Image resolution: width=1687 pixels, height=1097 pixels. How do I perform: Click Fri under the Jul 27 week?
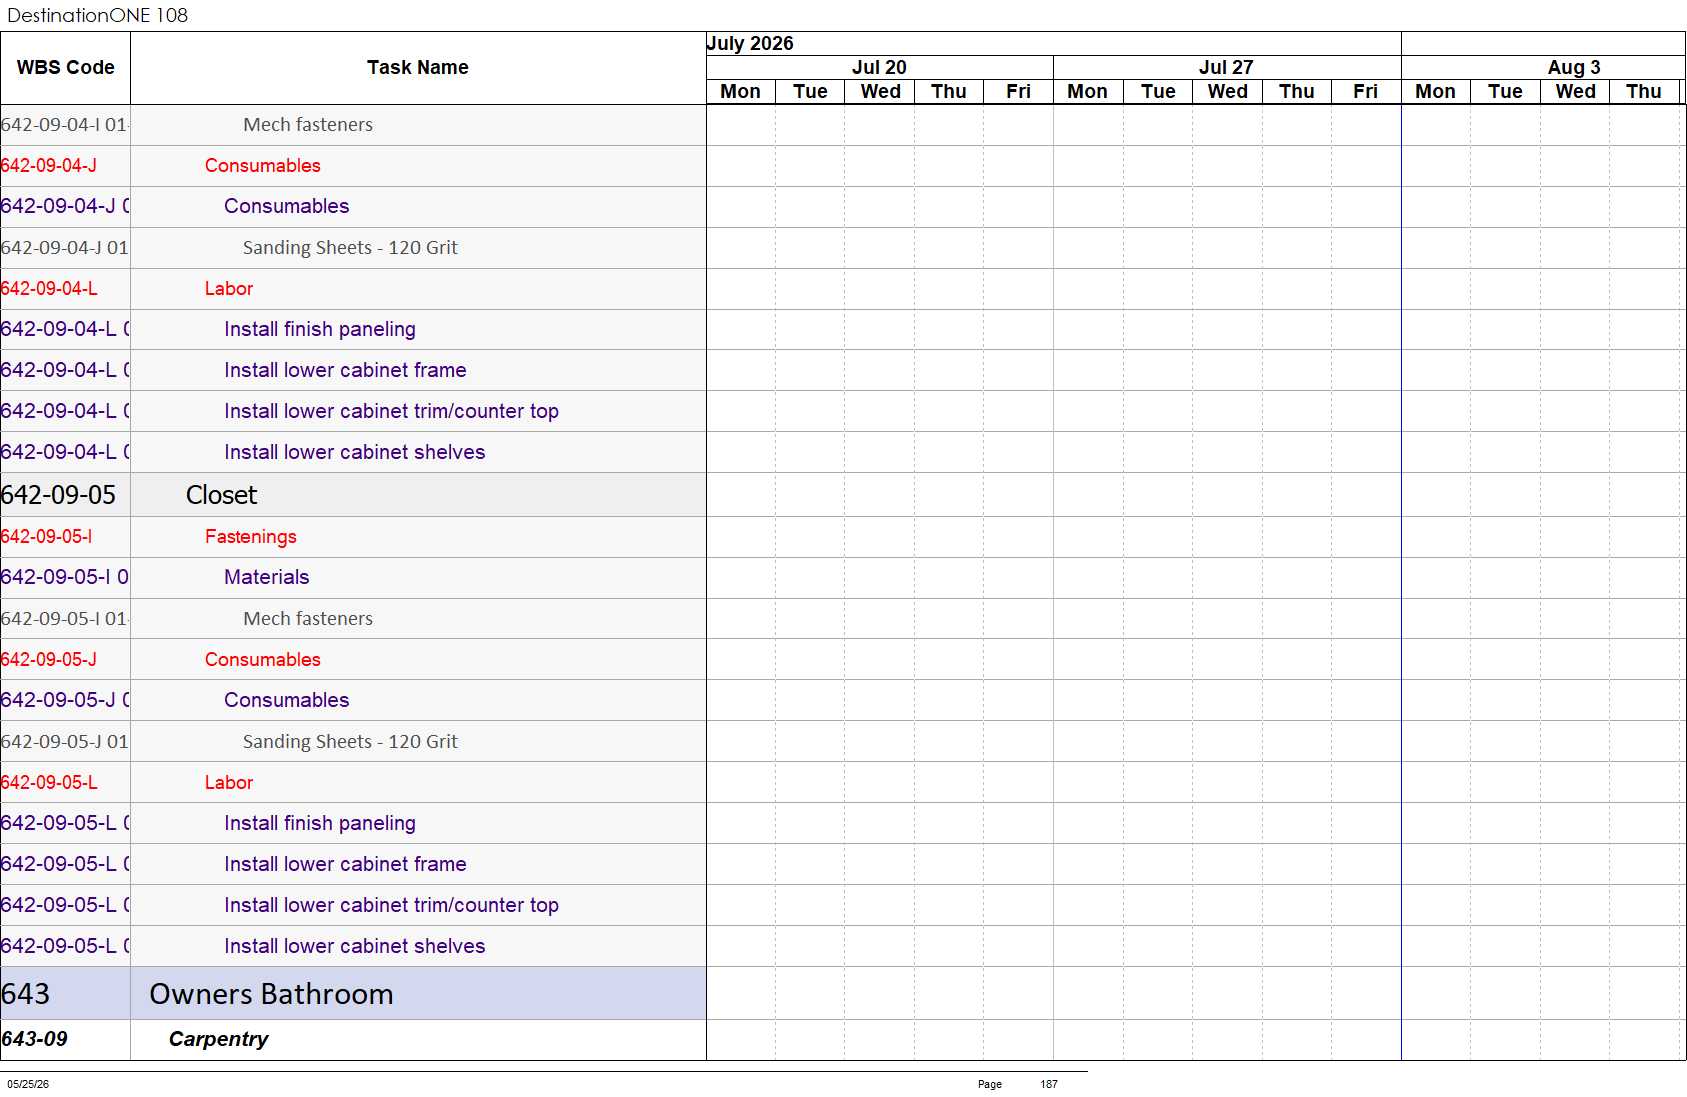point(1365,91)
